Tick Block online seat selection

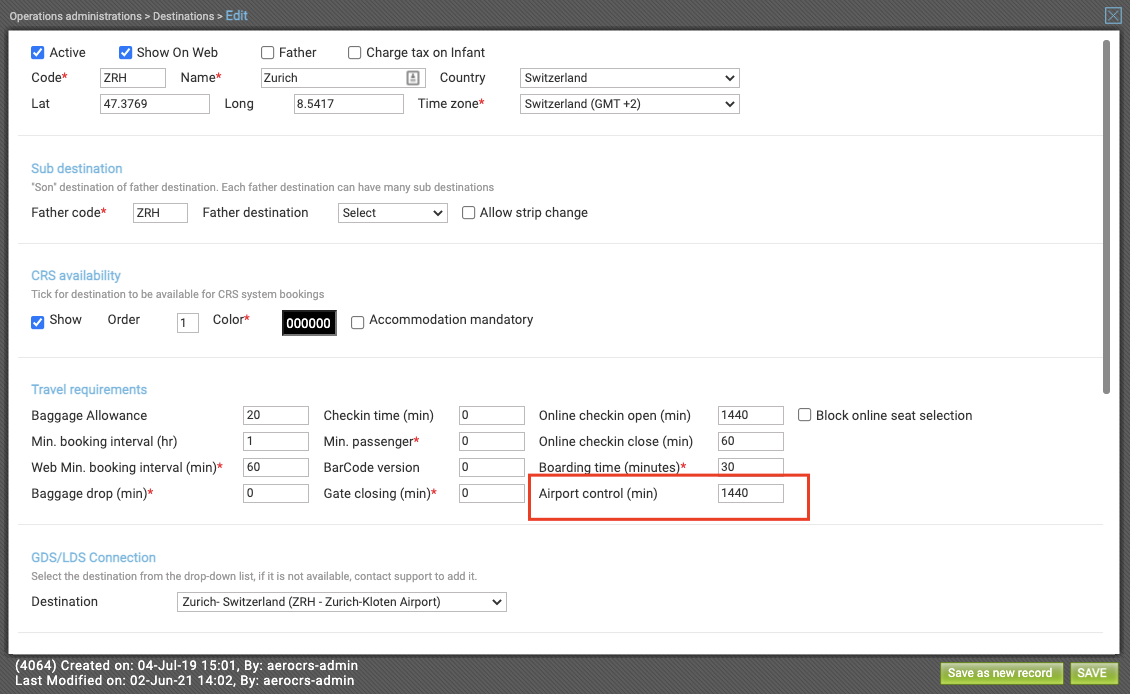click(x=804, y=414)
